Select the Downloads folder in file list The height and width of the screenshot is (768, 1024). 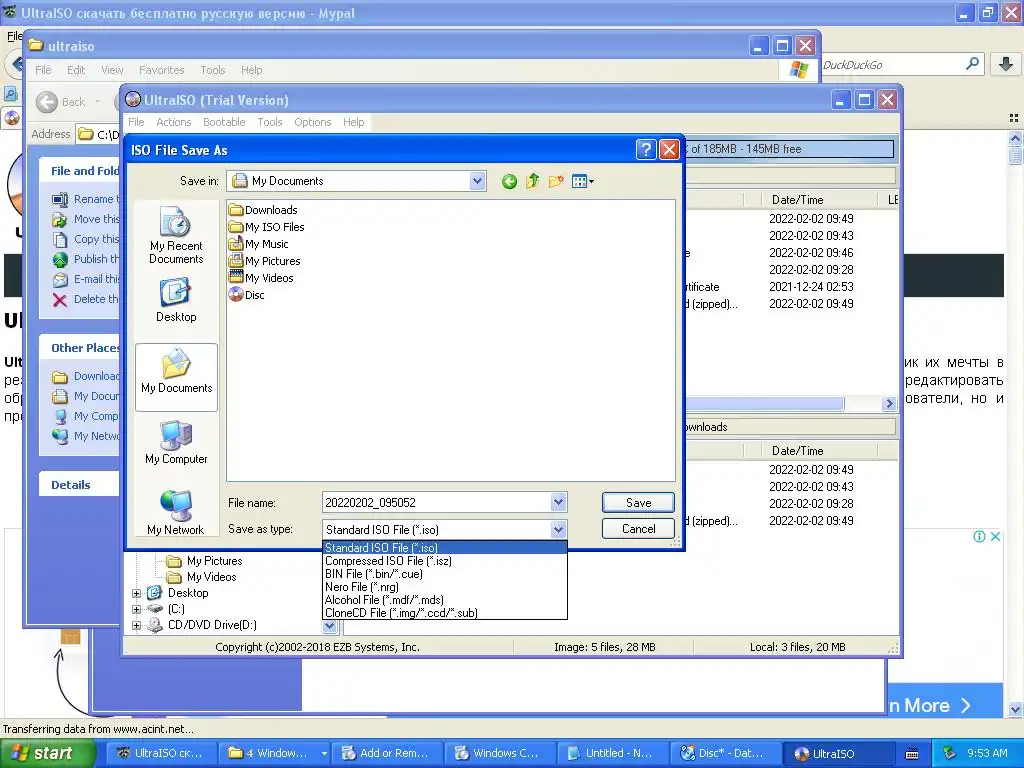263,210
